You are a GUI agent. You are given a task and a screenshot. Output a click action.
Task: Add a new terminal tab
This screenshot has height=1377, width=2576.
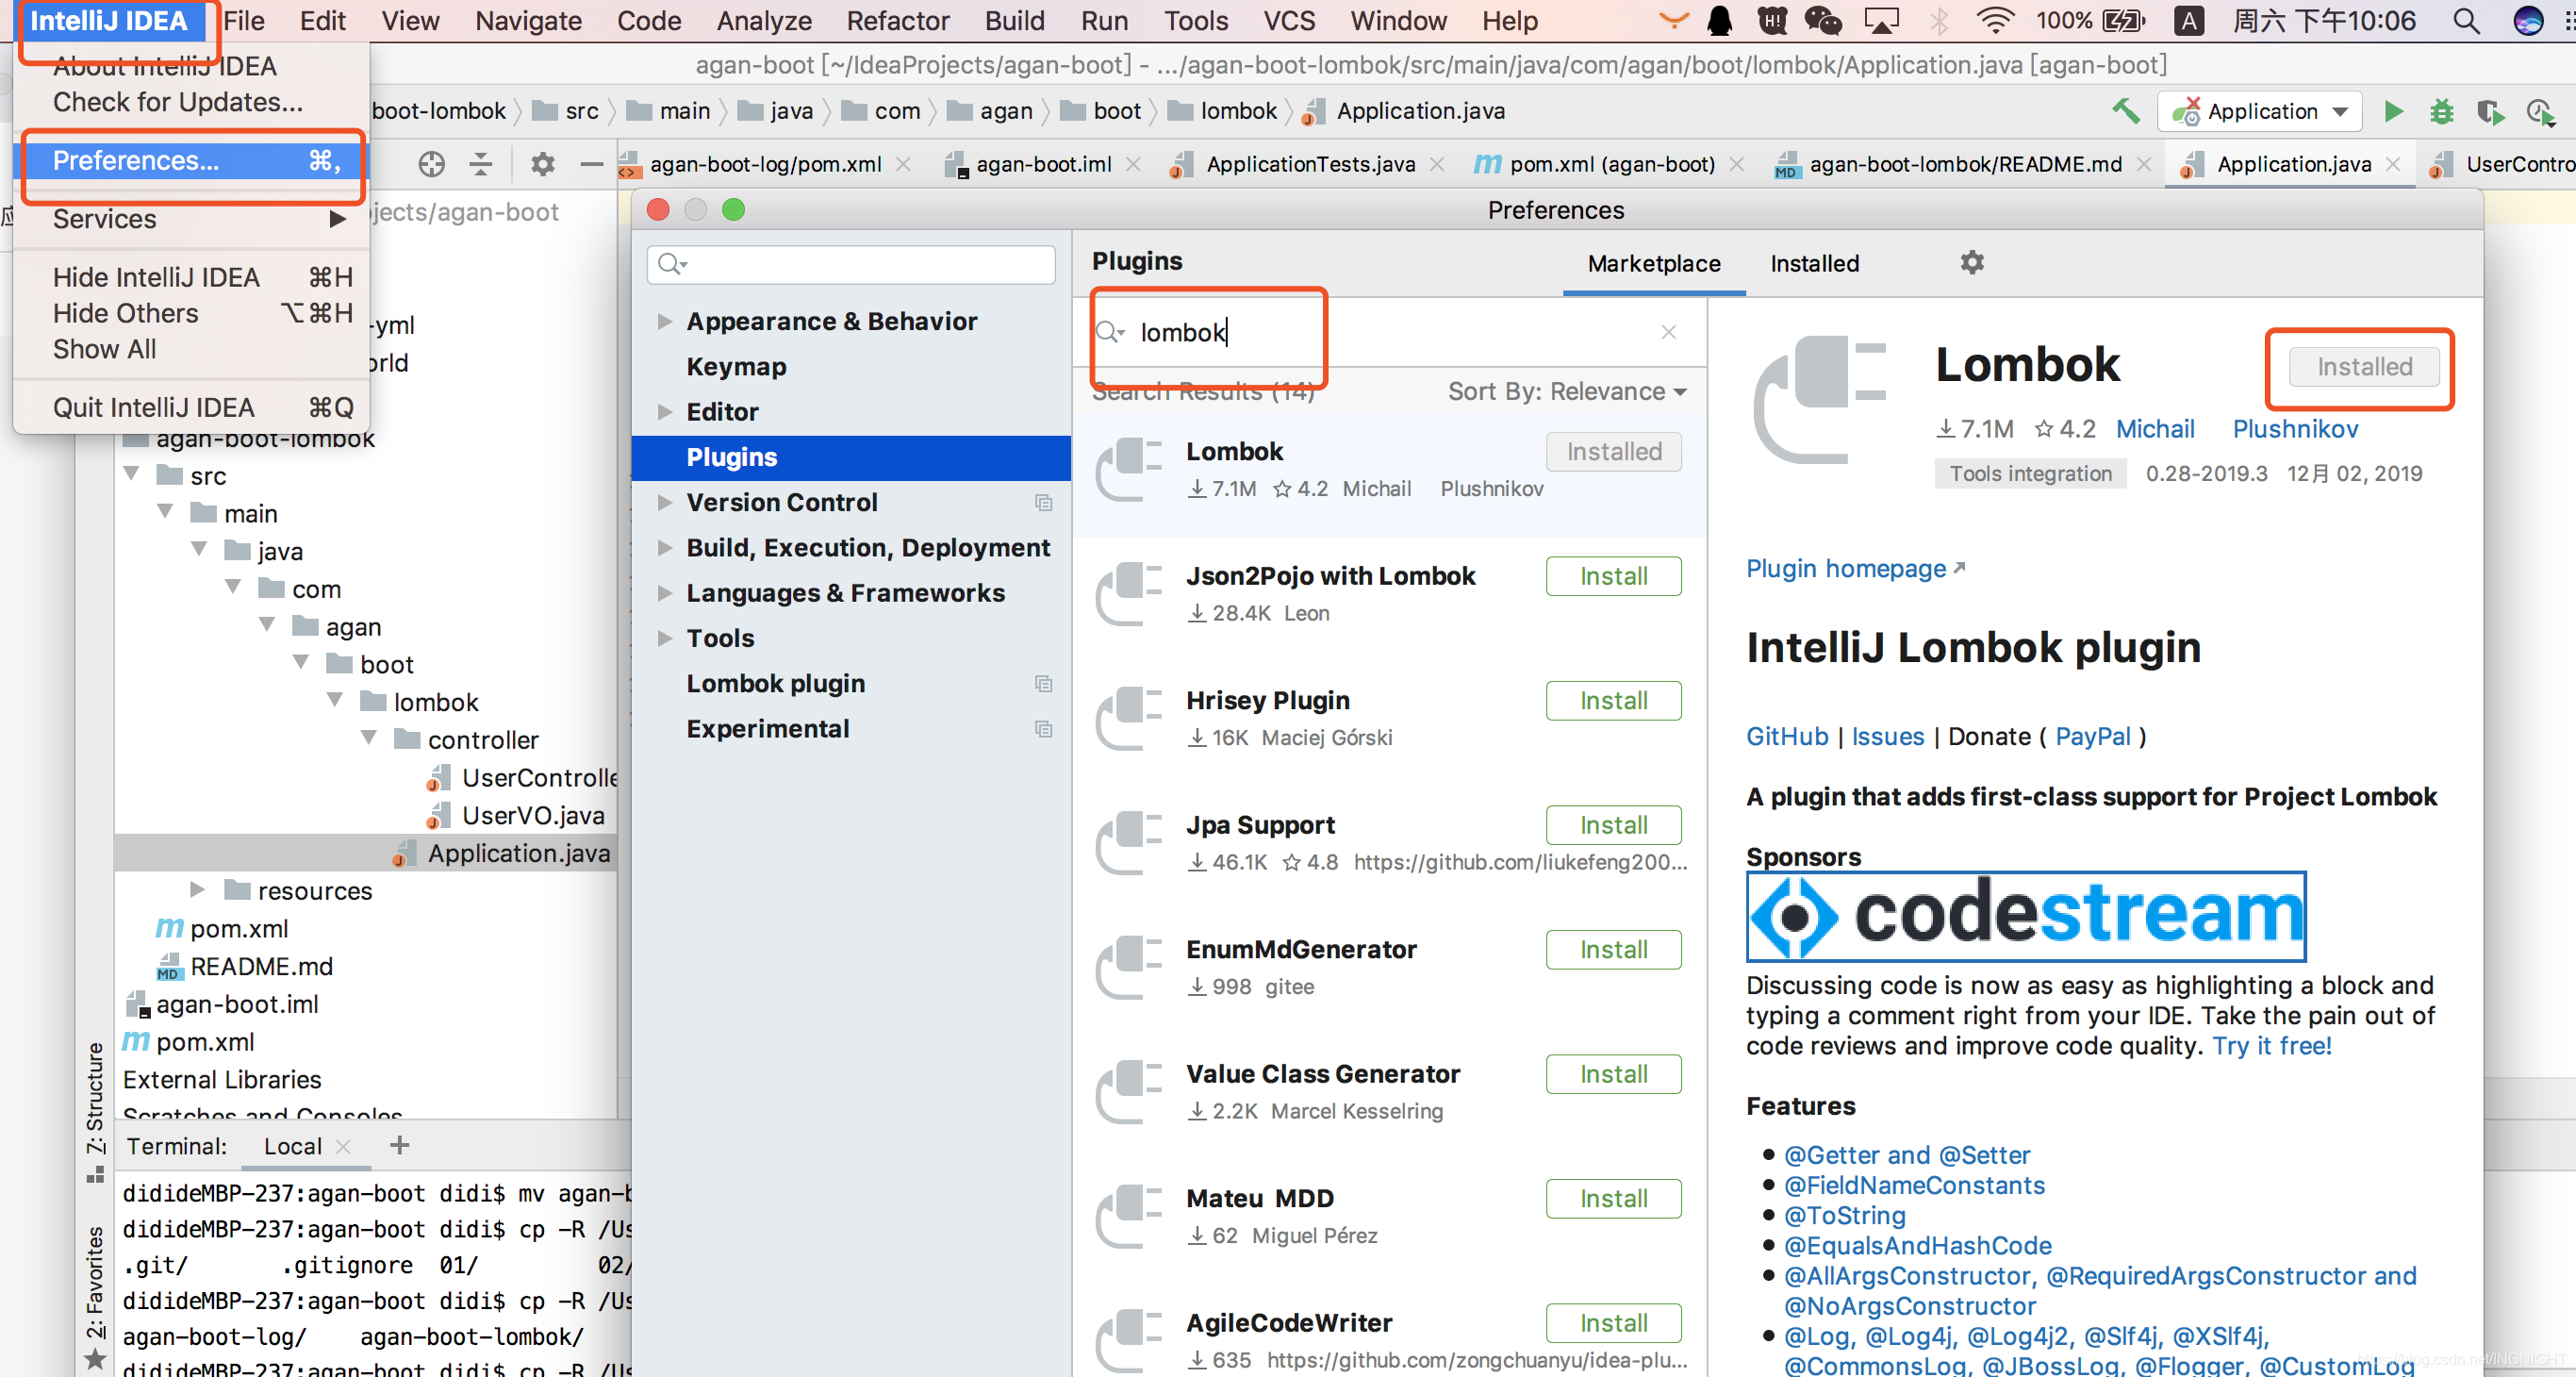399,1145
